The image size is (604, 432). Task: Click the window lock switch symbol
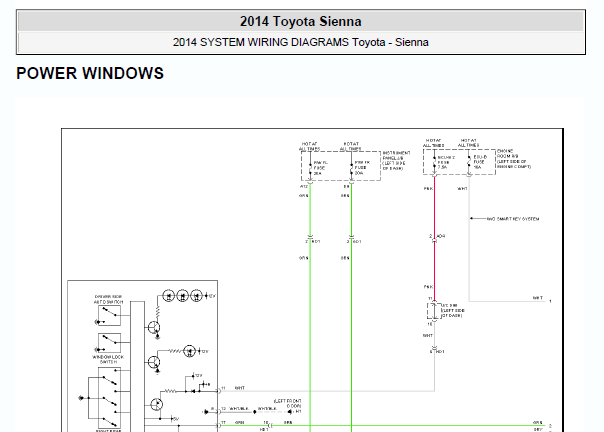click(109, 343)
